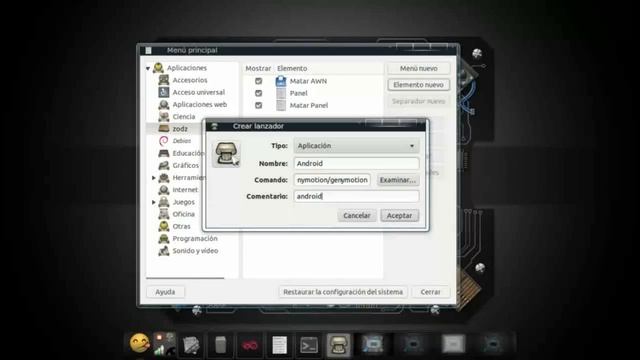Select the Herramientas category icon

pyautogui.click(x=164, y=178)
